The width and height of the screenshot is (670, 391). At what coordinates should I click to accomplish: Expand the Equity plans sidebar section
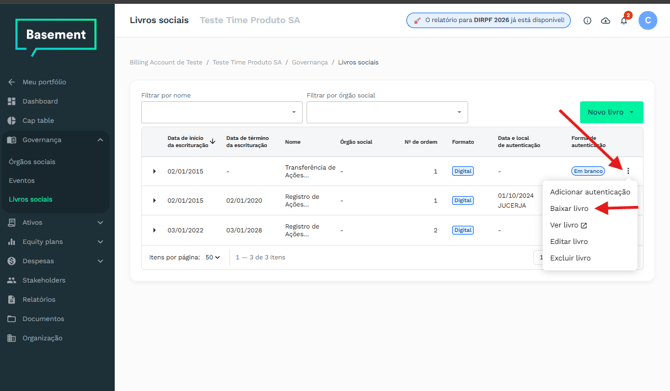tap(100, 242)
